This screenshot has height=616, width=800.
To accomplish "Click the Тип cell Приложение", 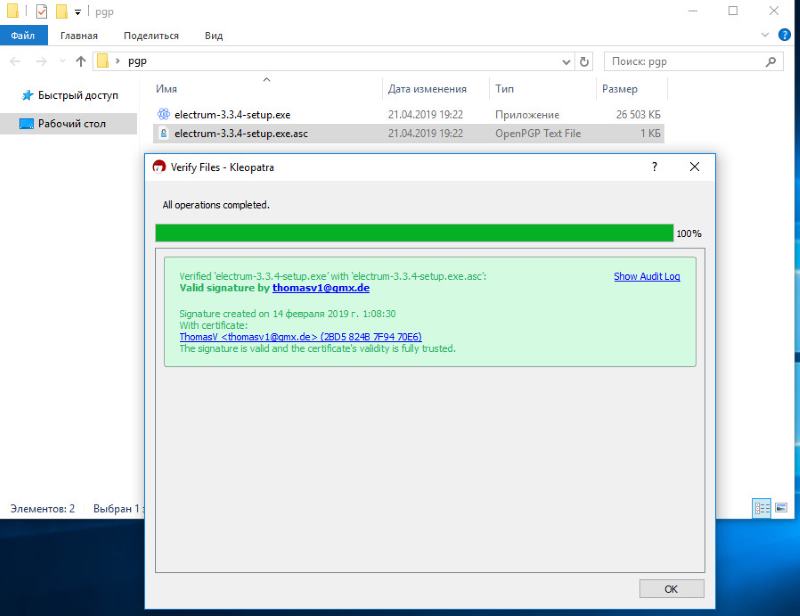I will pos(527,115).
